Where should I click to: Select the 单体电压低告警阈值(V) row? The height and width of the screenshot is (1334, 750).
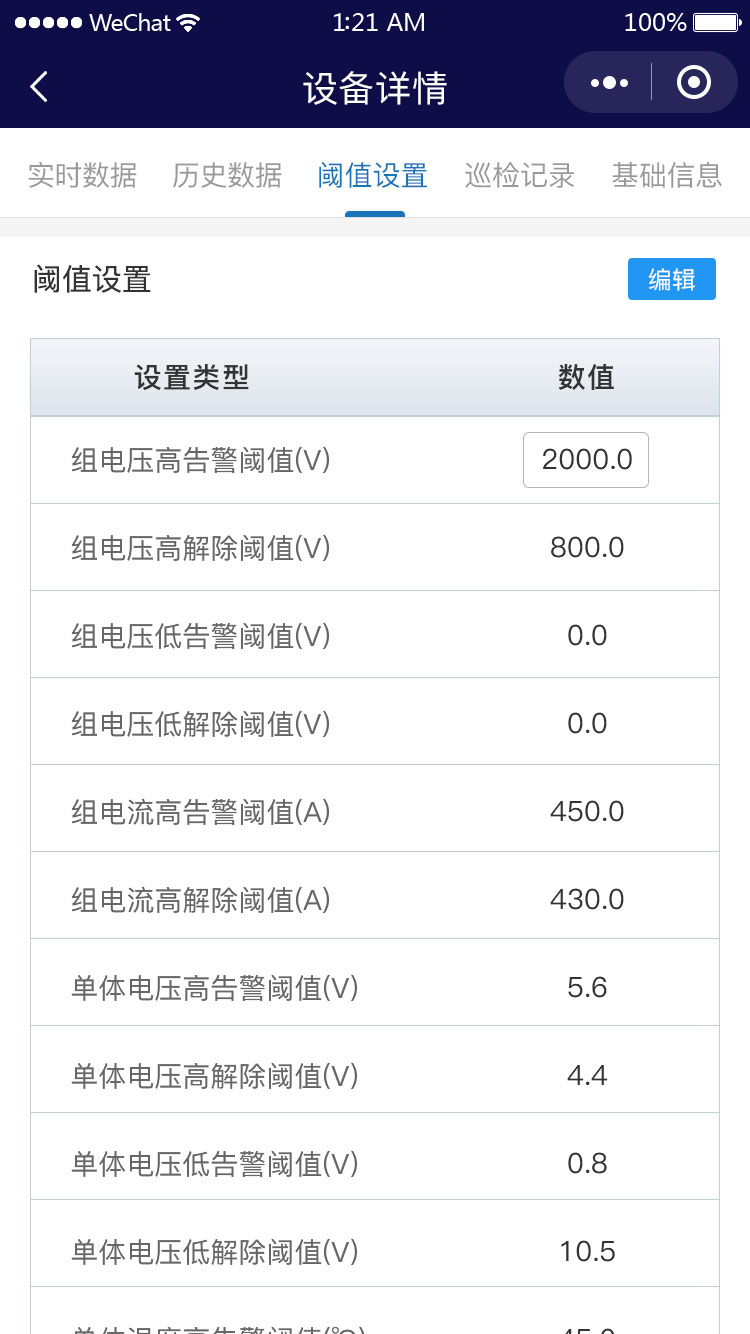coord(214,1164)
